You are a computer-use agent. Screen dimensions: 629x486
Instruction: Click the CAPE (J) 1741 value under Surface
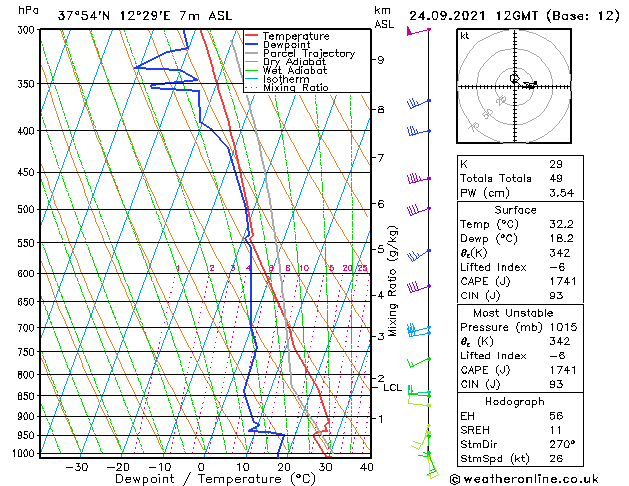563,281
